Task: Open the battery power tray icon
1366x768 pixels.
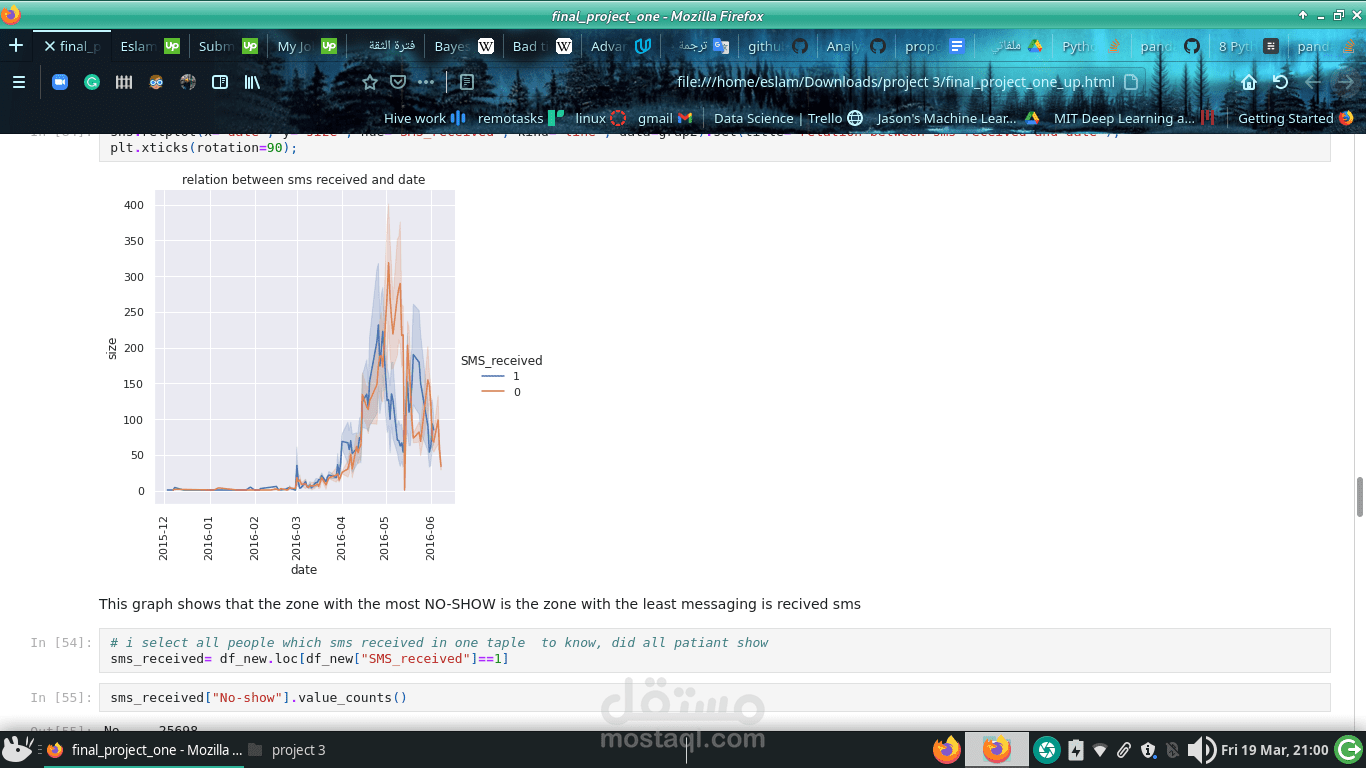Action: pyautogui.click(x=1075, y=750)
